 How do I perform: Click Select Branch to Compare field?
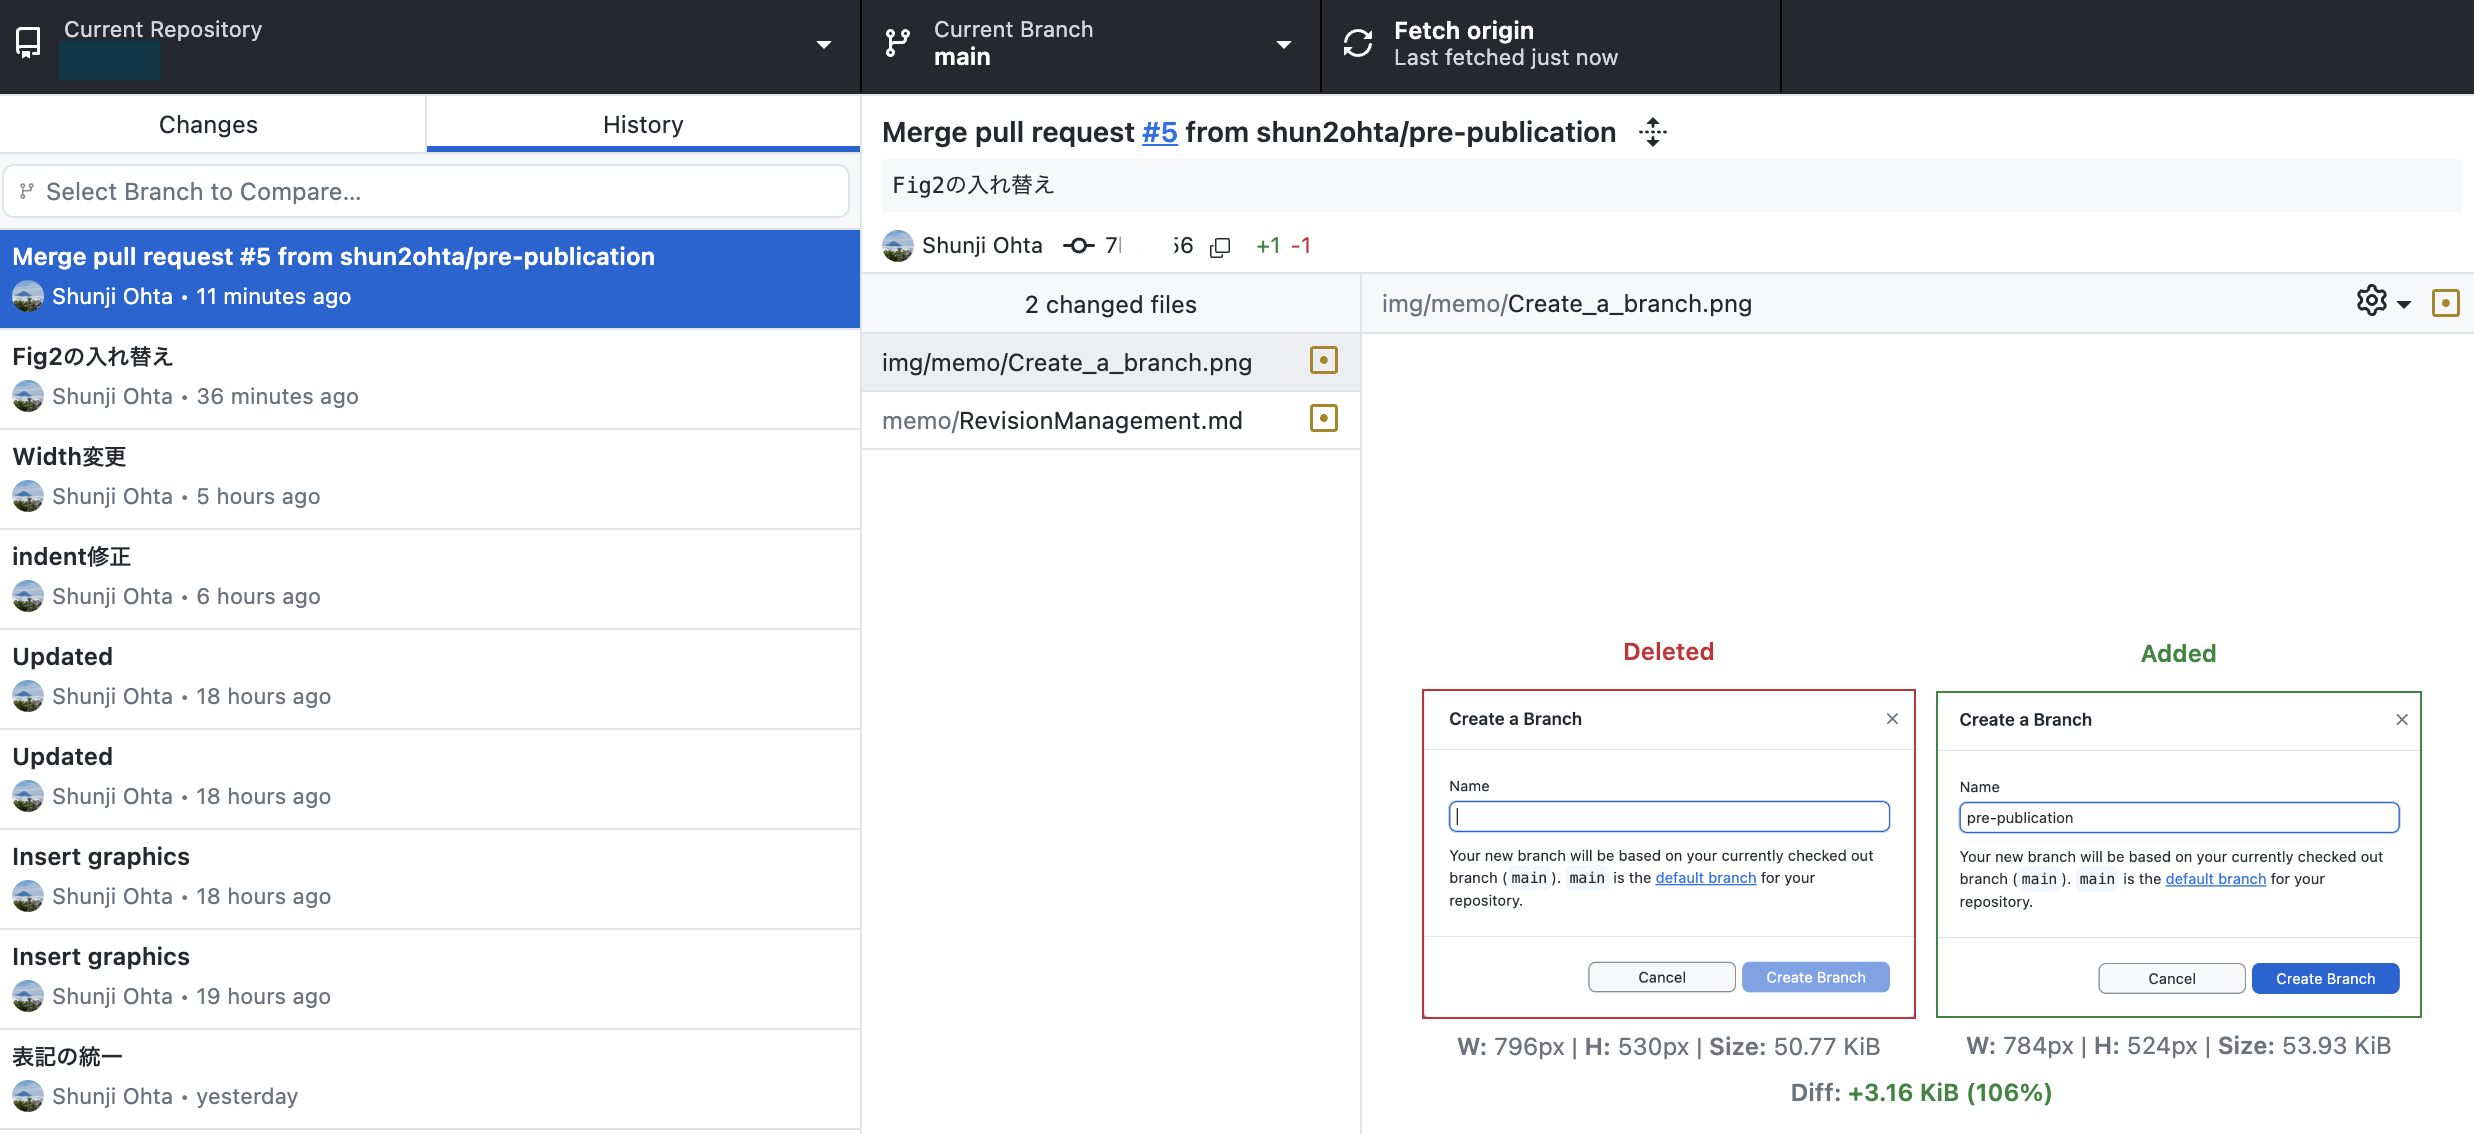tap(426, 191)
